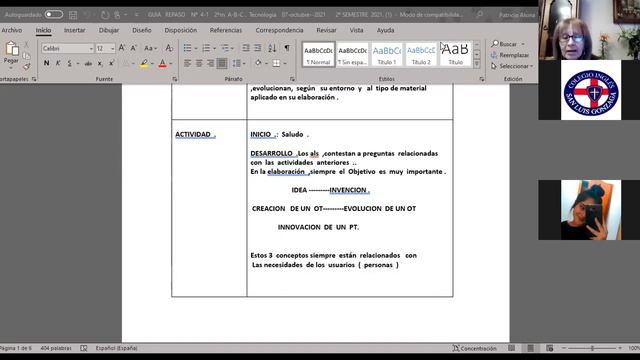Click the Borders icon

(x=276, y=63)
